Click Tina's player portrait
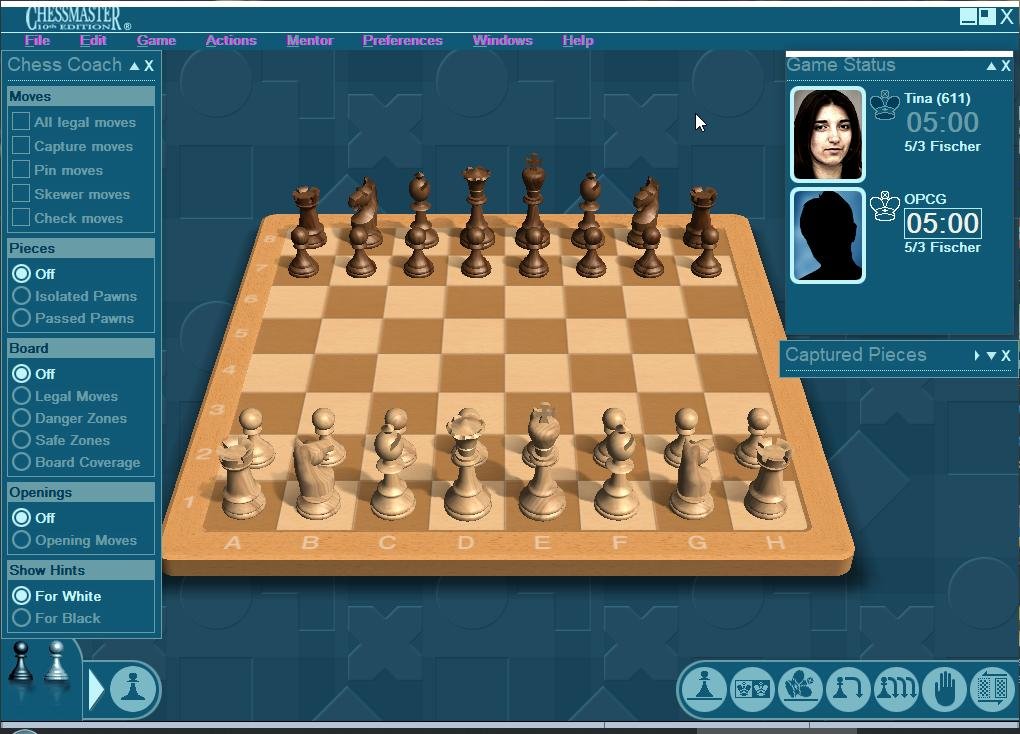The image size is (1020, 734). click(x=827, y=134)
